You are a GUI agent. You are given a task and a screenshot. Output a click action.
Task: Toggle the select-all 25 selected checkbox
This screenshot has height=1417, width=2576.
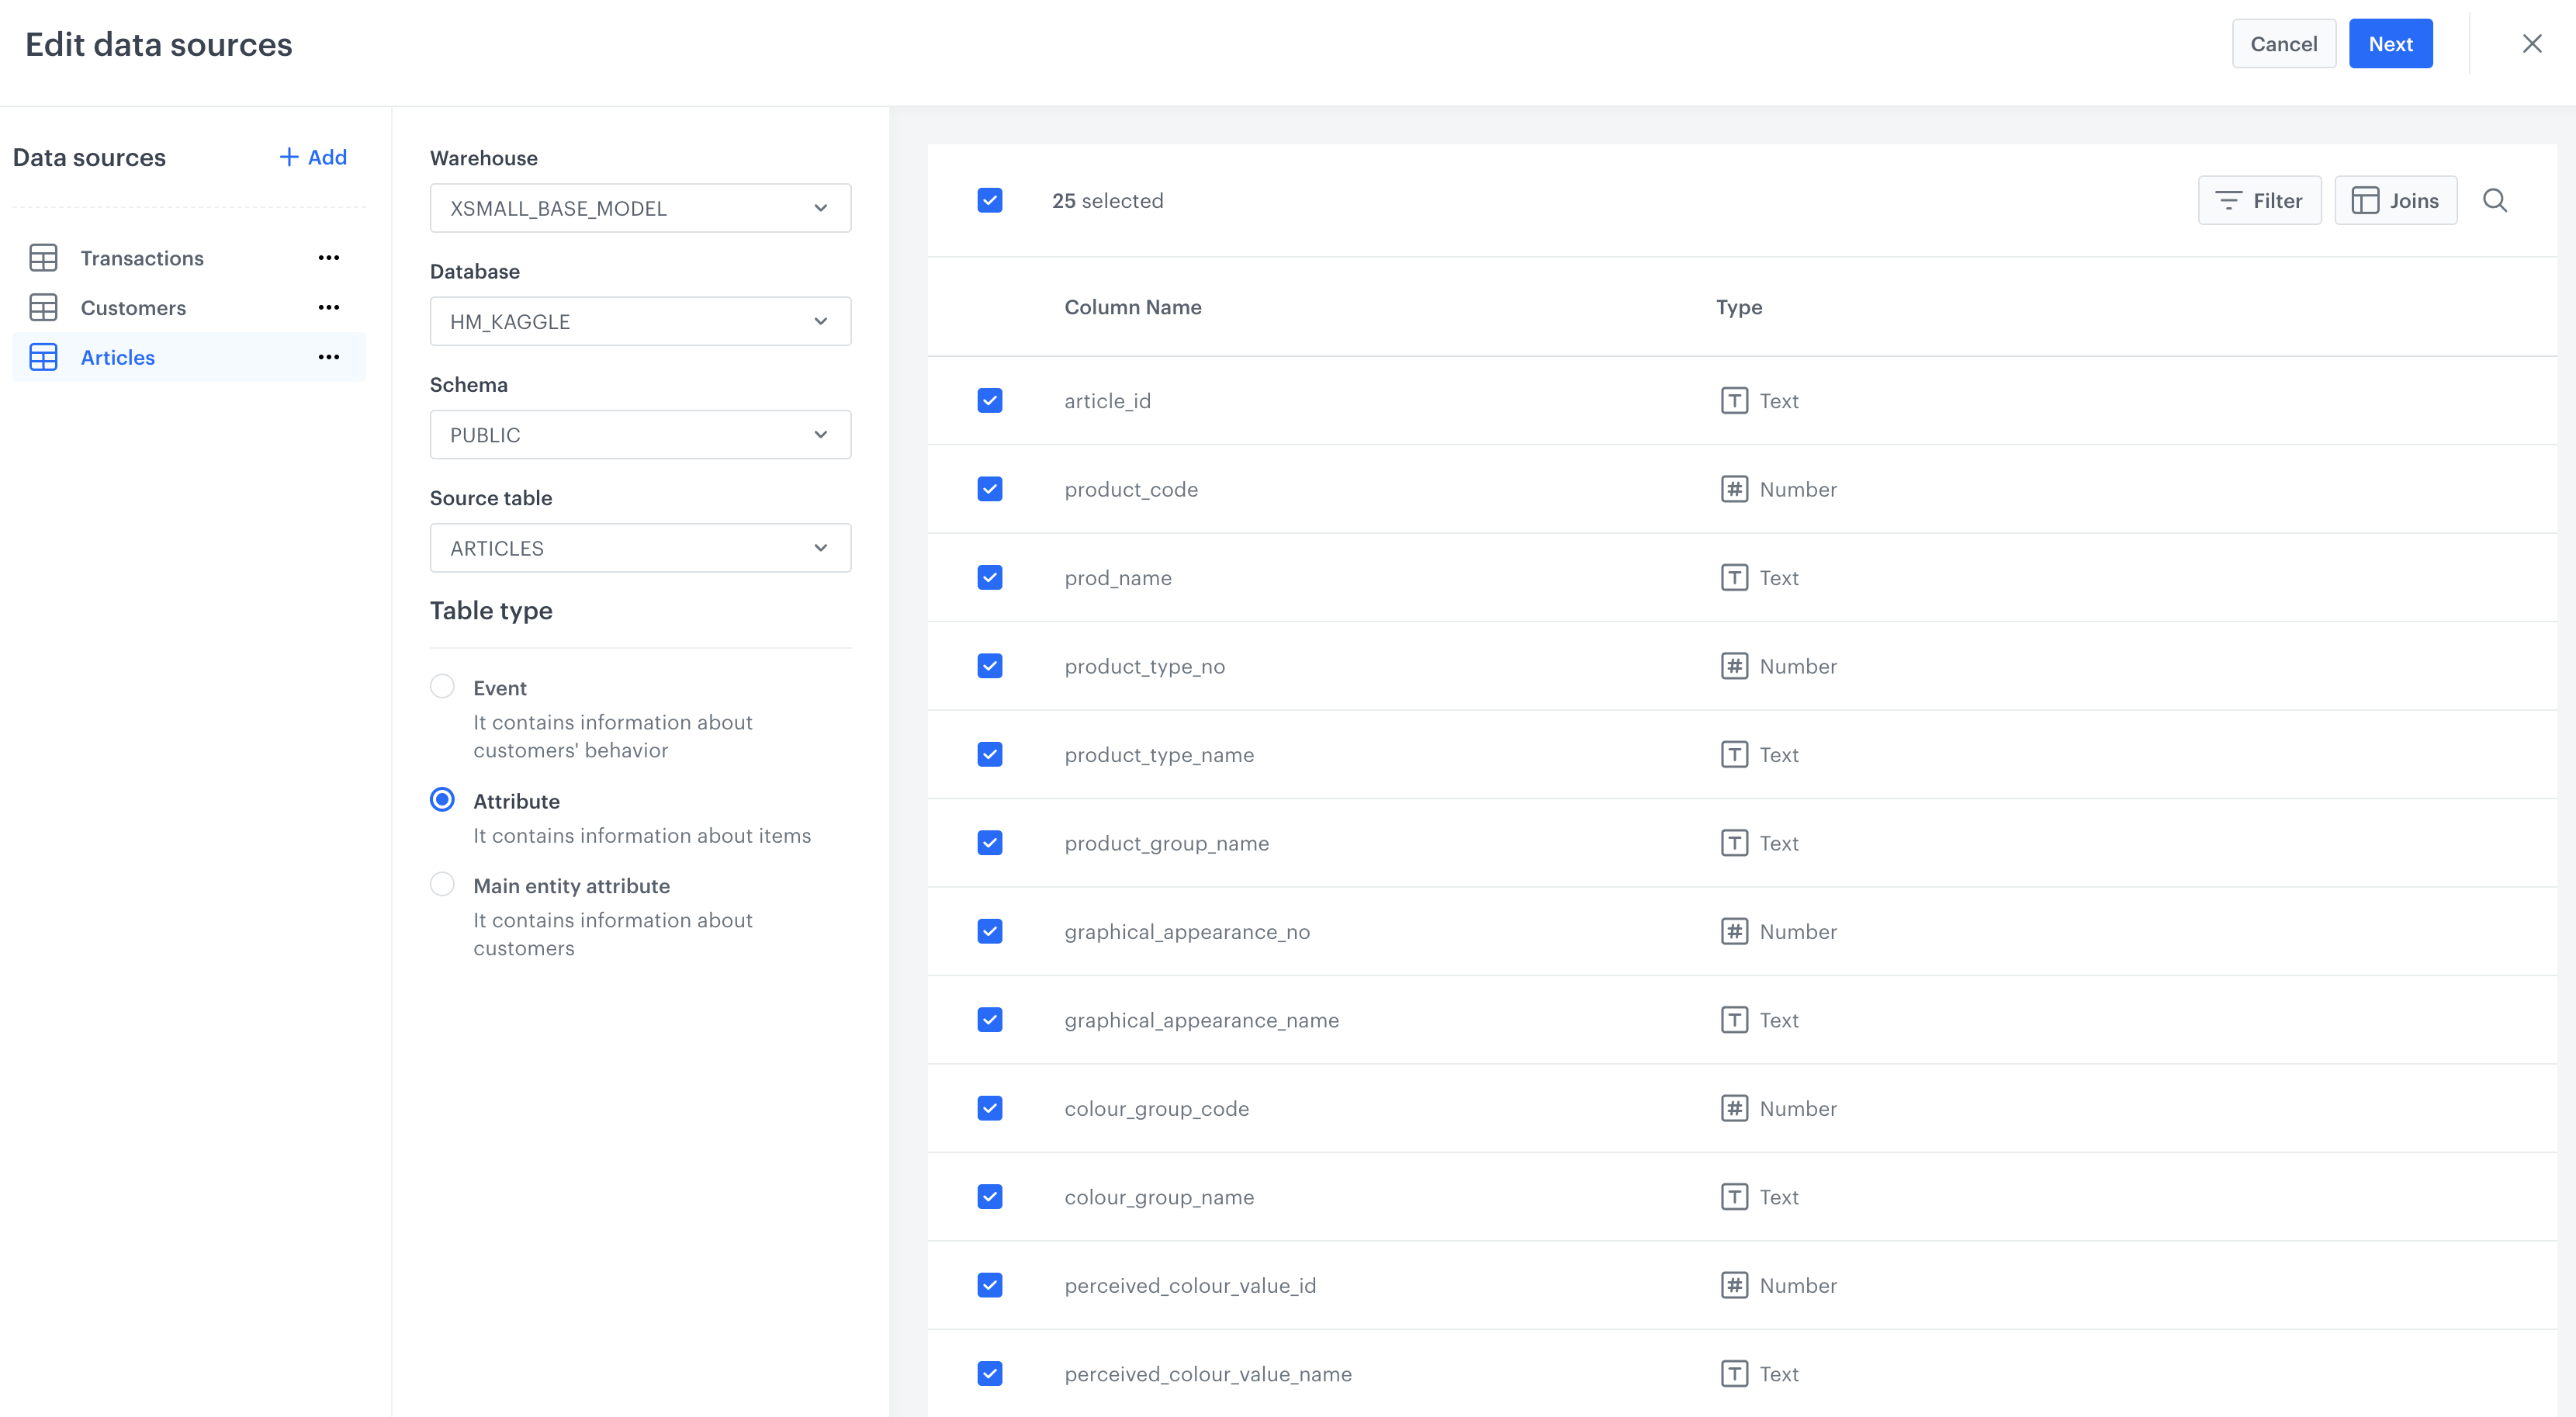[x=990, y=201]
